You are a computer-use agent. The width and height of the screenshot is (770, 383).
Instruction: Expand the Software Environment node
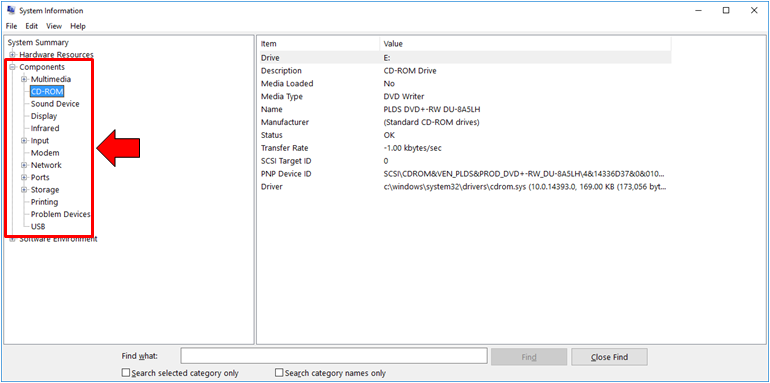[x=12, y=239]
